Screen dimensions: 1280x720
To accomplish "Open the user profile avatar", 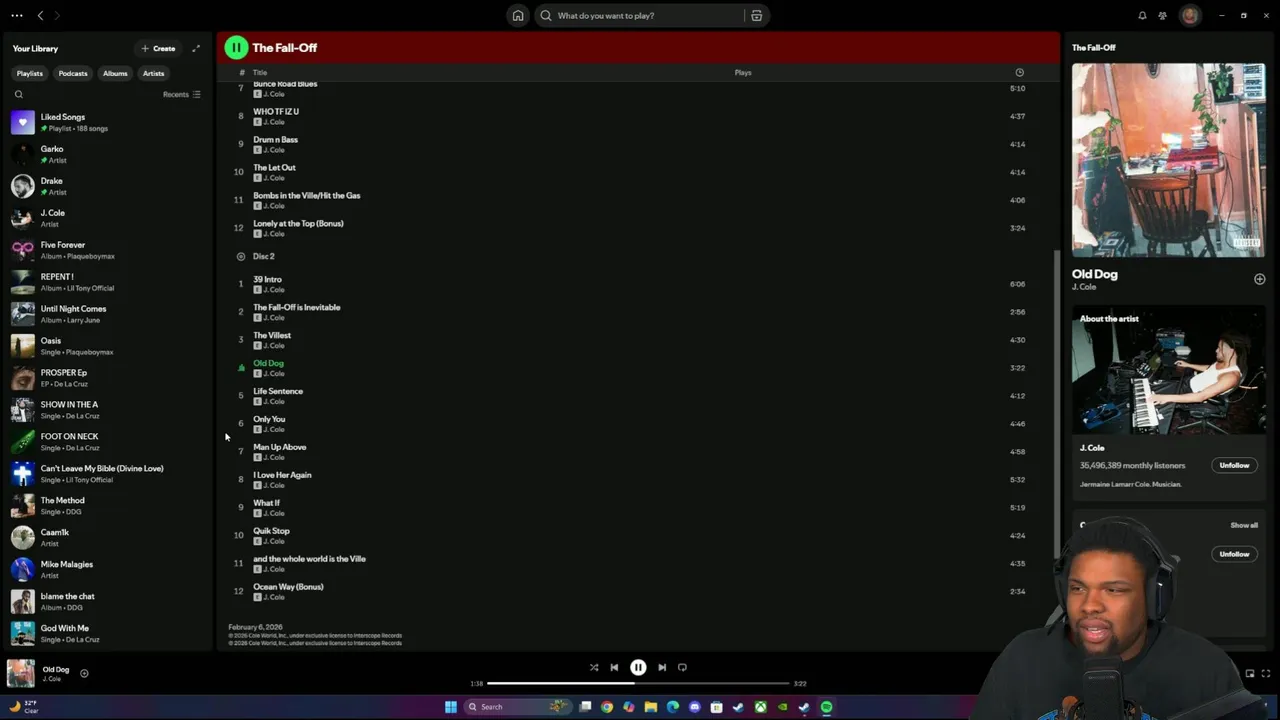I will [x=1190, y=15].
